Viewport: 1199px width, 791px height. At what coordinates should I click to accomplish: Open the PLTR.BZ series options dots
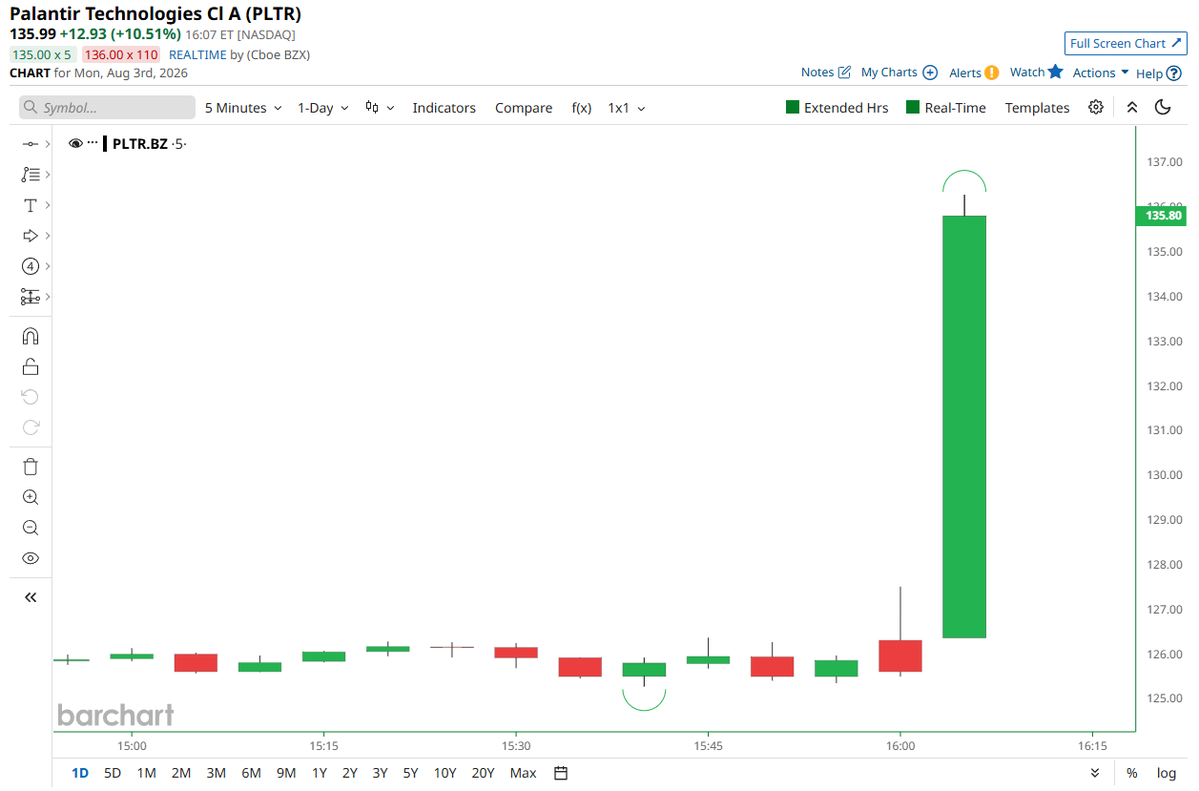[x=93, y=142]
